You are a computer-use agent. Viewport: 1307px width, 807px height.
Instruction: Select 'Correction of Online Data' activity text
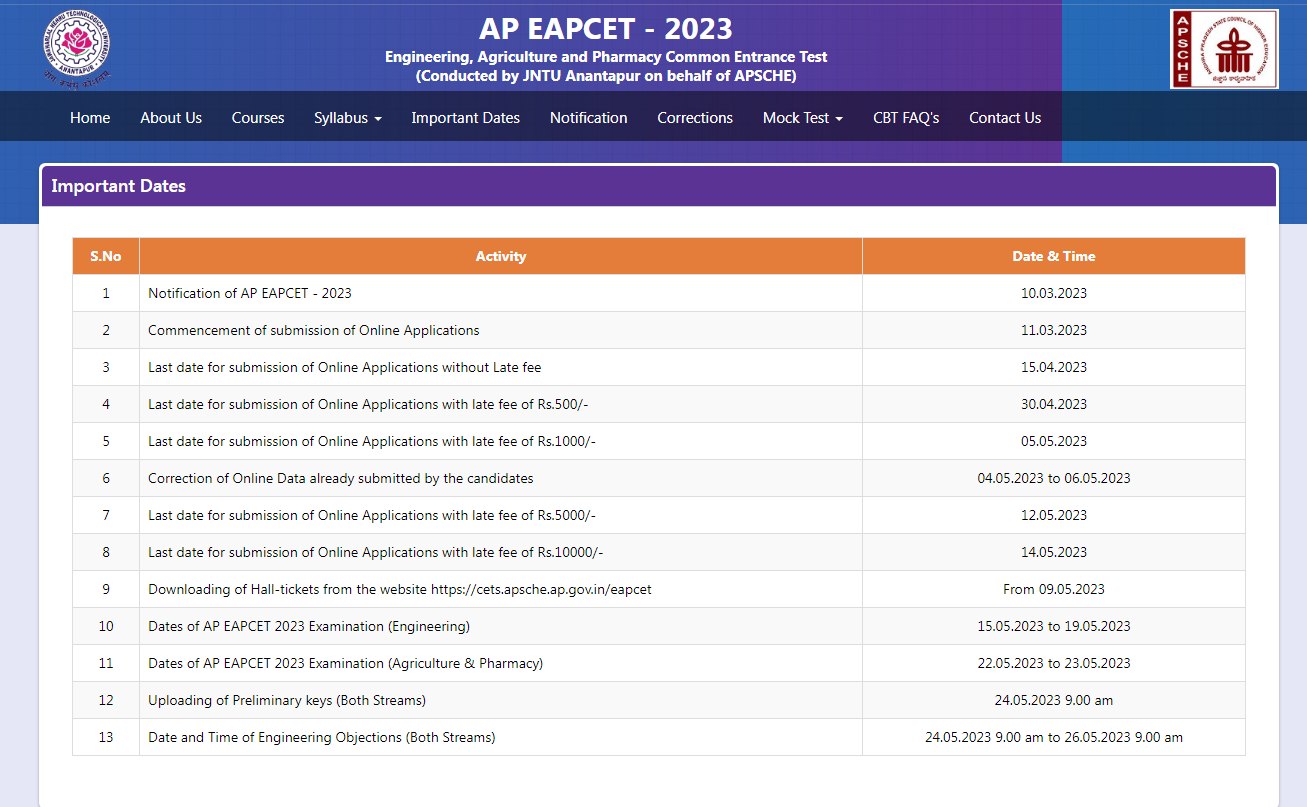[x=341, y=478]
